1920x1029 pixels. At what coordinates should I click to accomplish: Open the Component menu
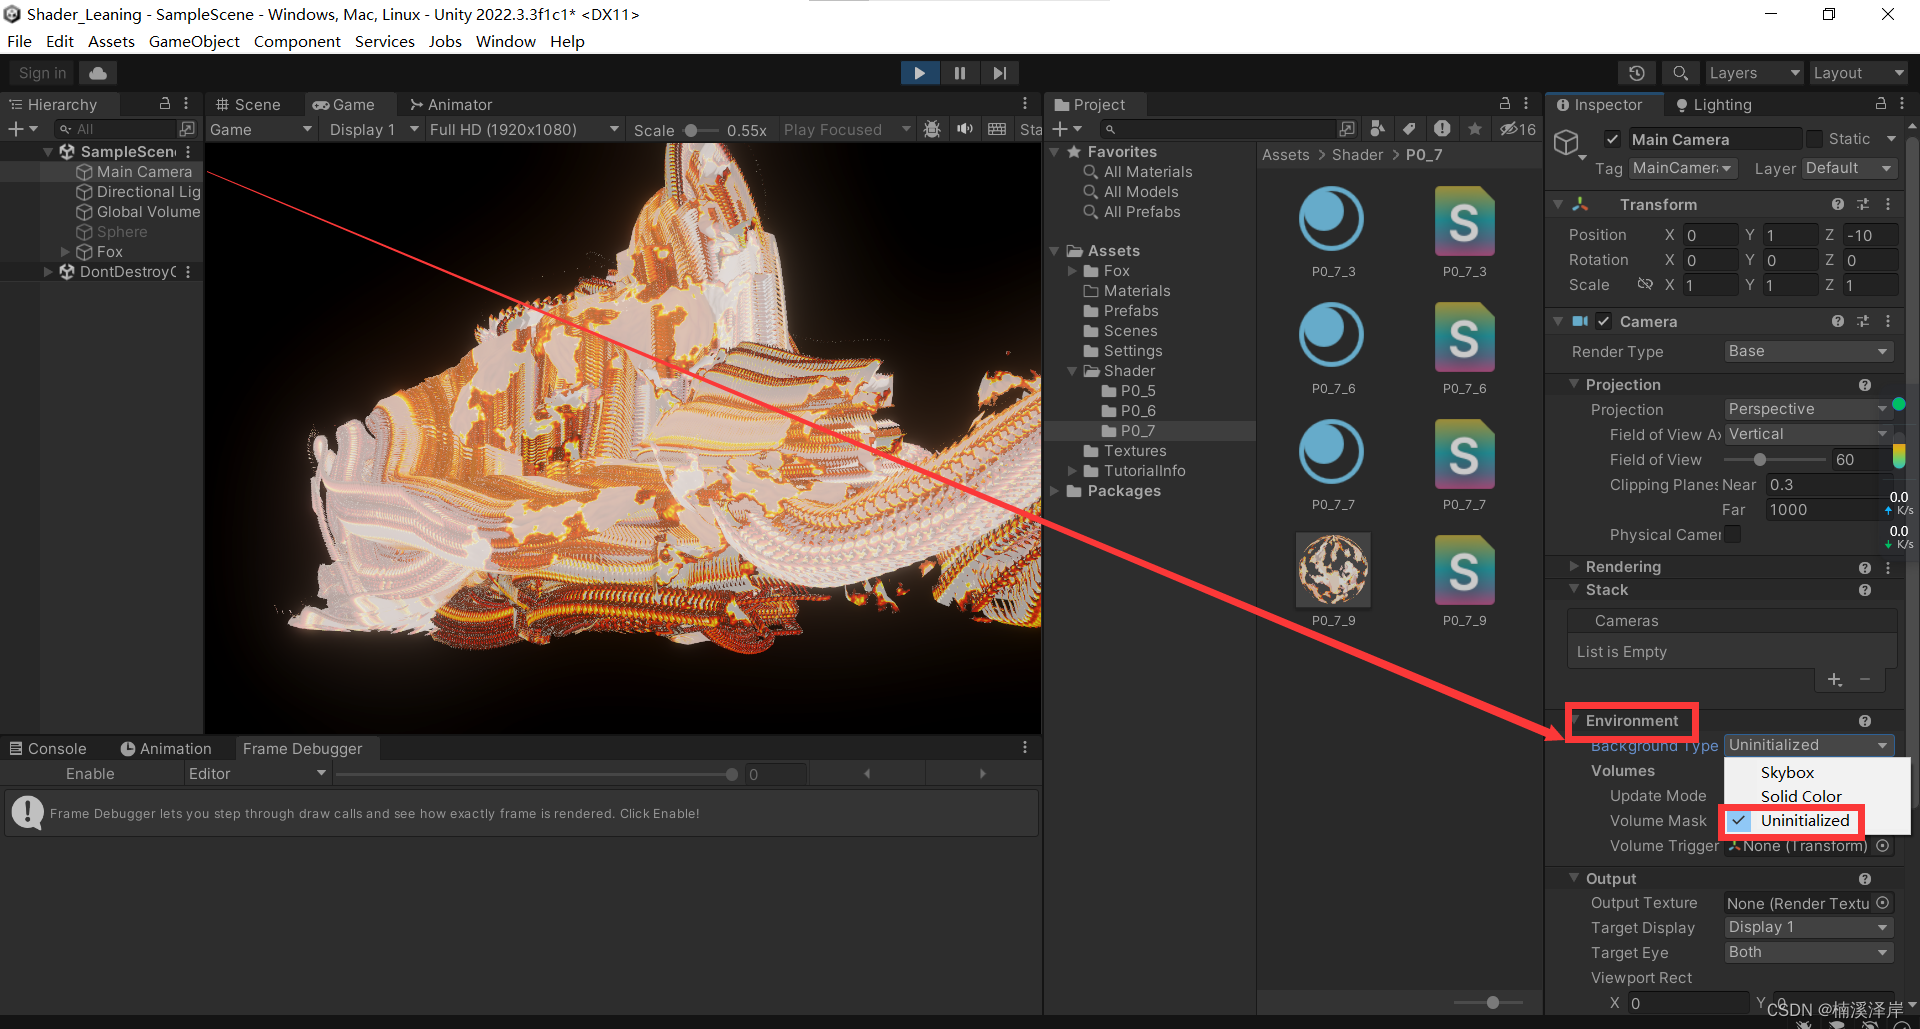[297, 41]
